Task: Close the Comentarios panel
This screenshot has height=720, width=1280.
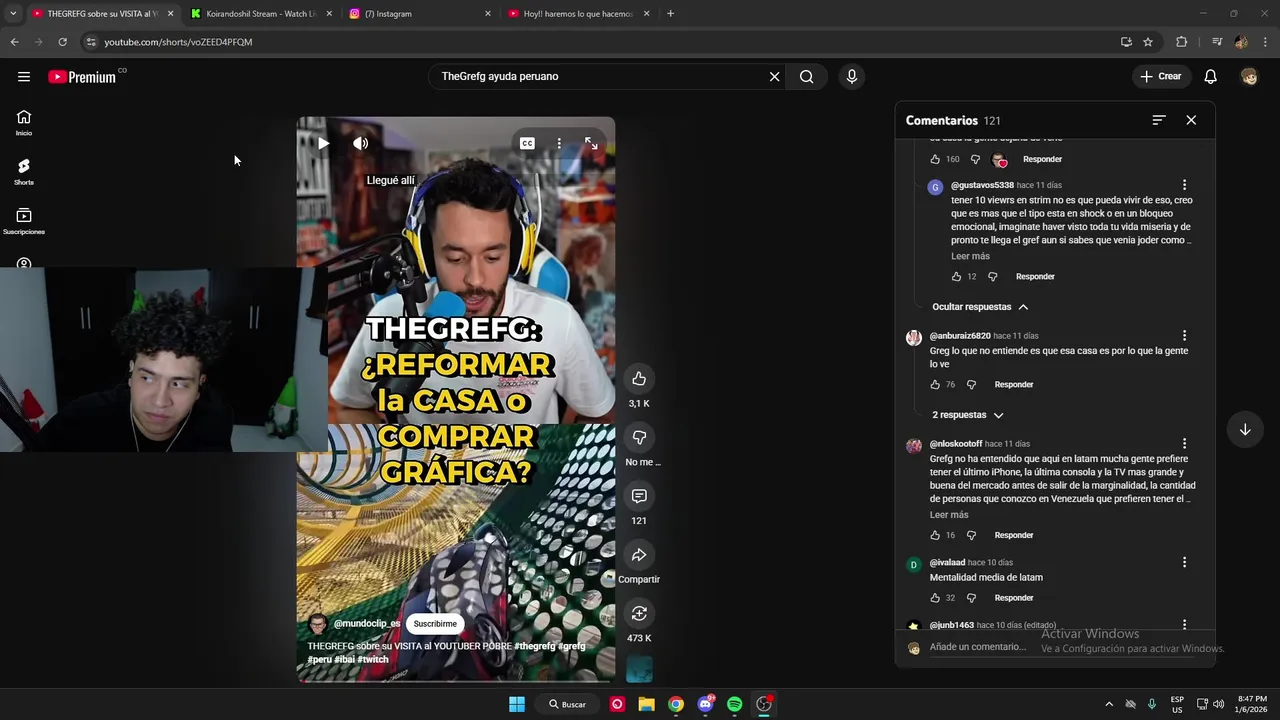Action: pos(1191,120)
